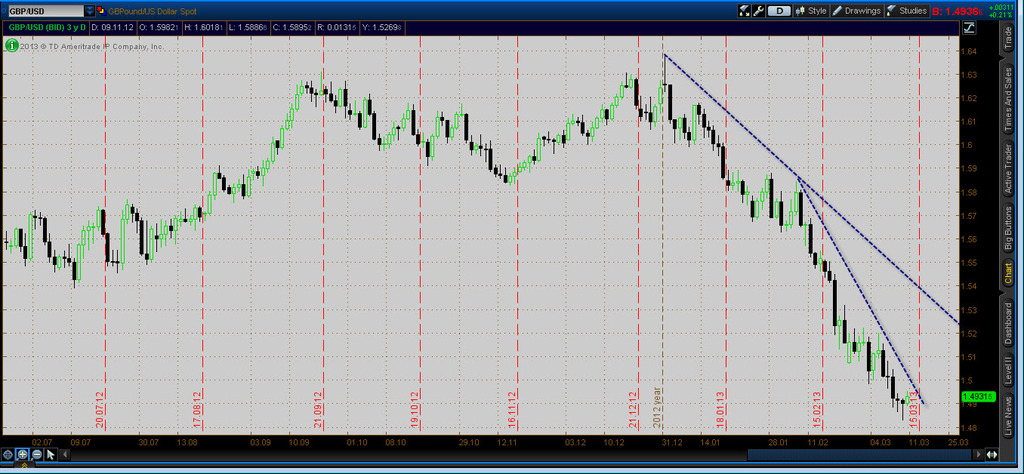Open the Drawings menu

coord(857,11)
